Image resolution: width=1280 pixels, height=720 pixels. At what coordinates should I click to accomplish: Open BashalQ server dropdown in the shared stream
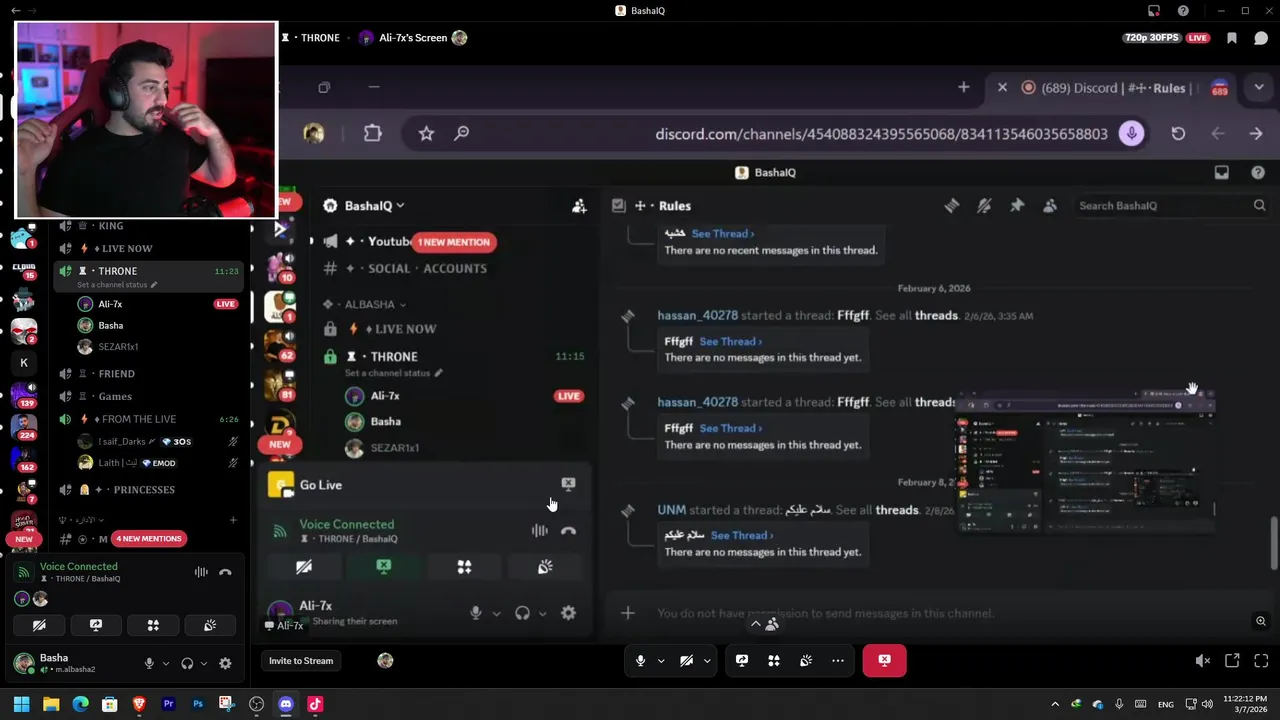tap(374, 205)
